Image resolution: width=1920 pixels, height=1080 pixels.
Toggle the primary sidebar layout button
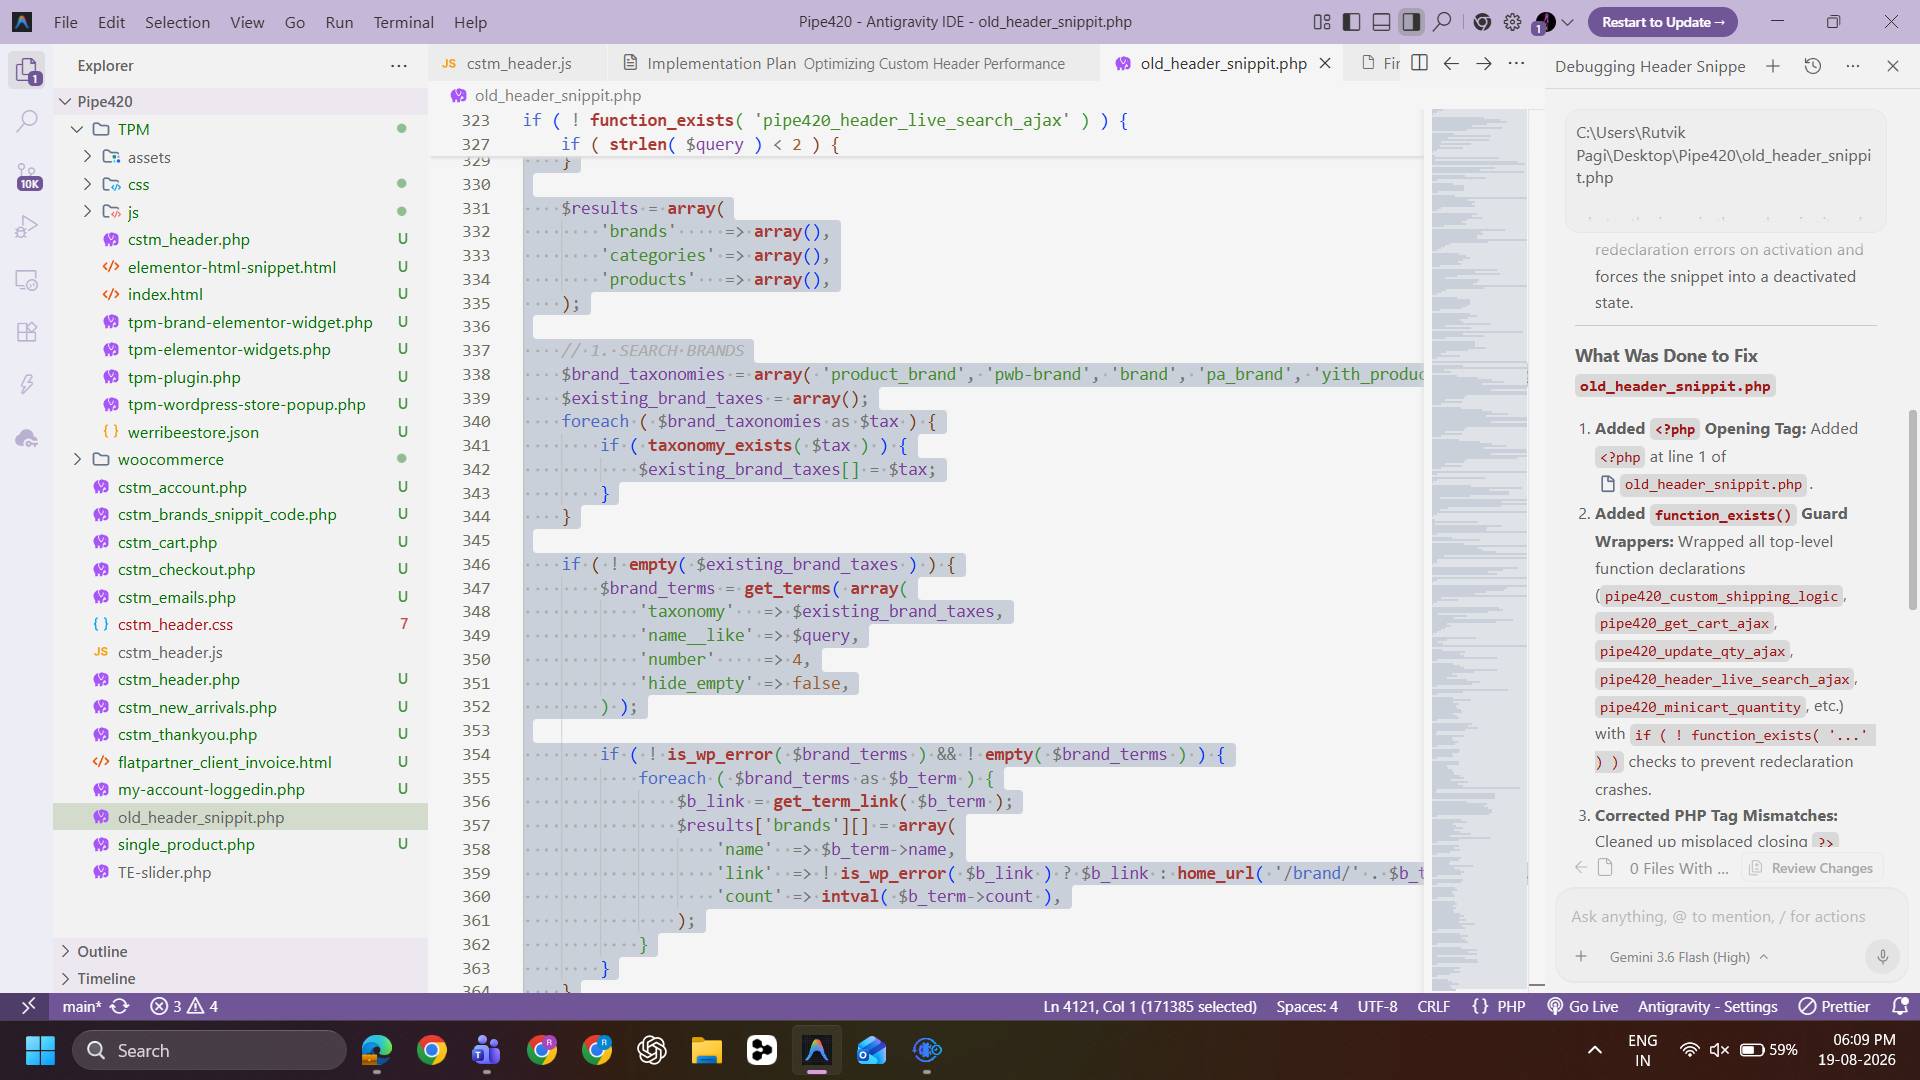pyautogui.click(x=1352, y=22)
